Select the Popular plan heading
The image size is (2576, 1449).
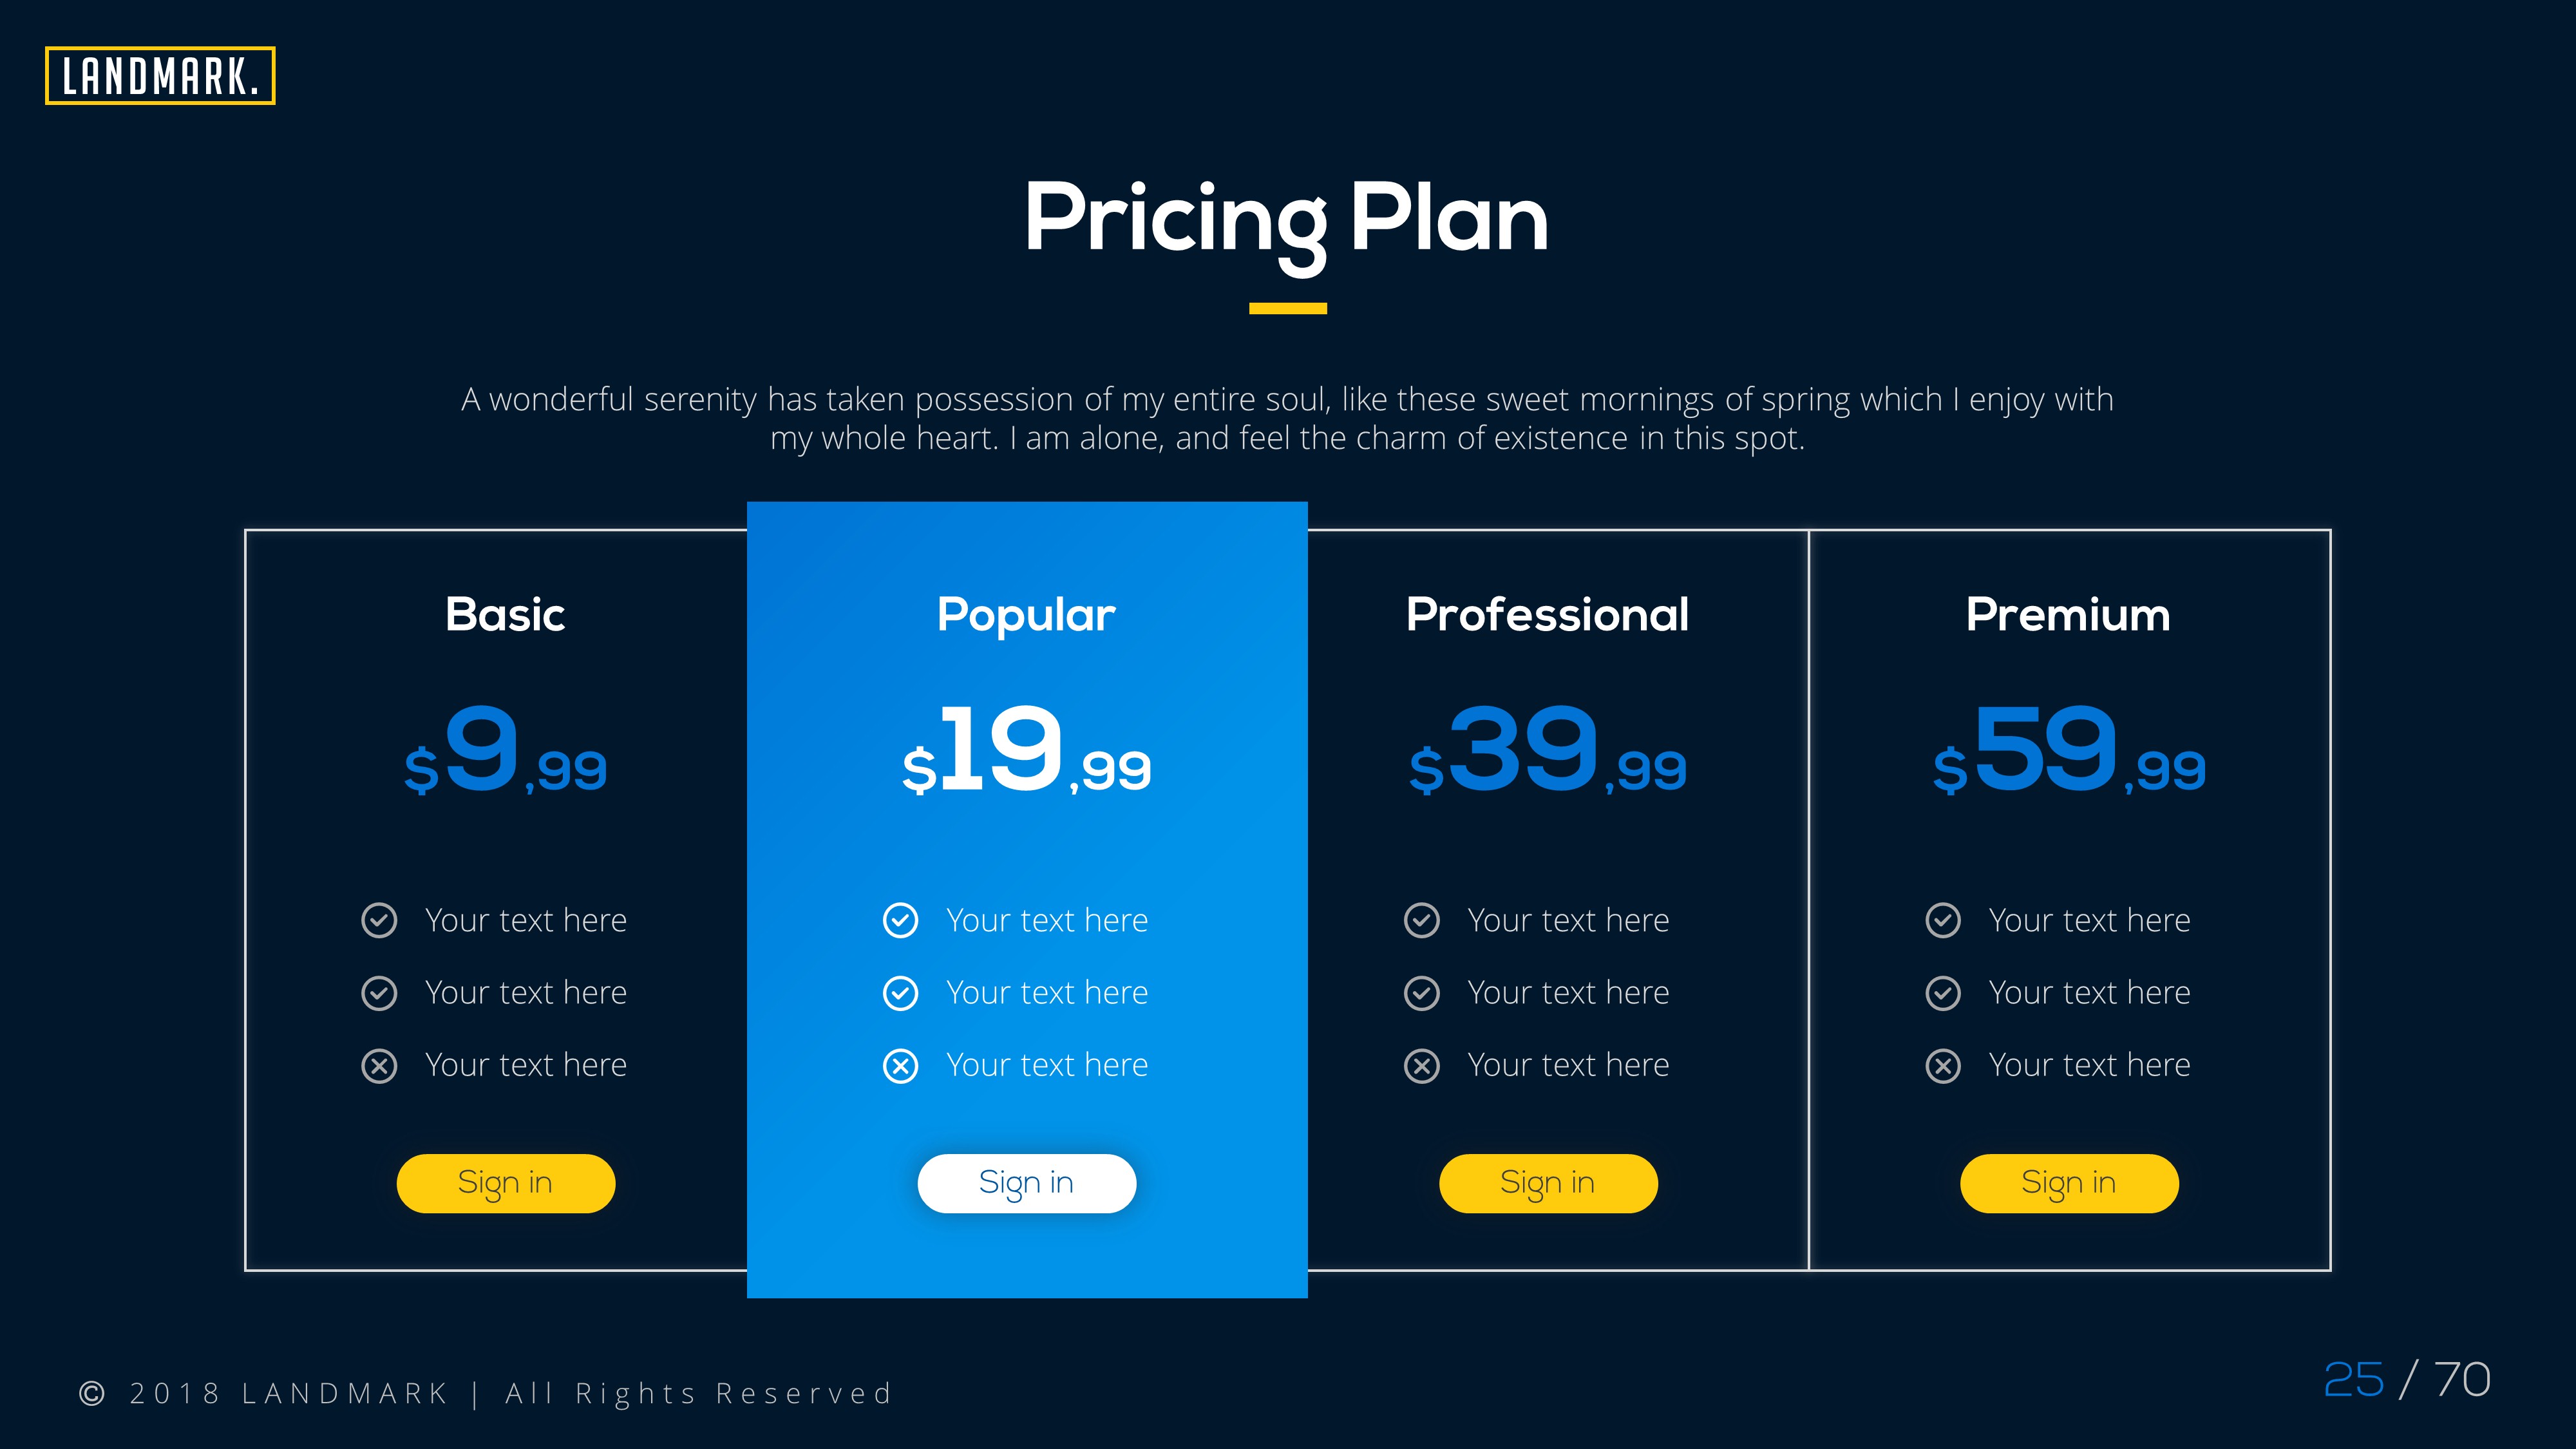point(1026,614)
